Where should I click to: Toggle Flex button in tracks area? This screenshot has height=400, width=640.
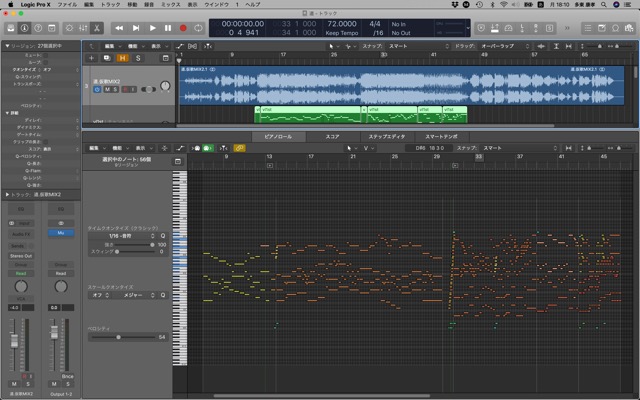(193, 46)
